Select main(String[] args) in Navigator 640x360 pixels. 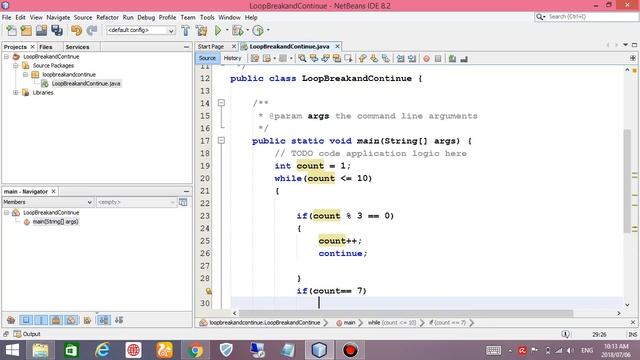pos(56,222)
